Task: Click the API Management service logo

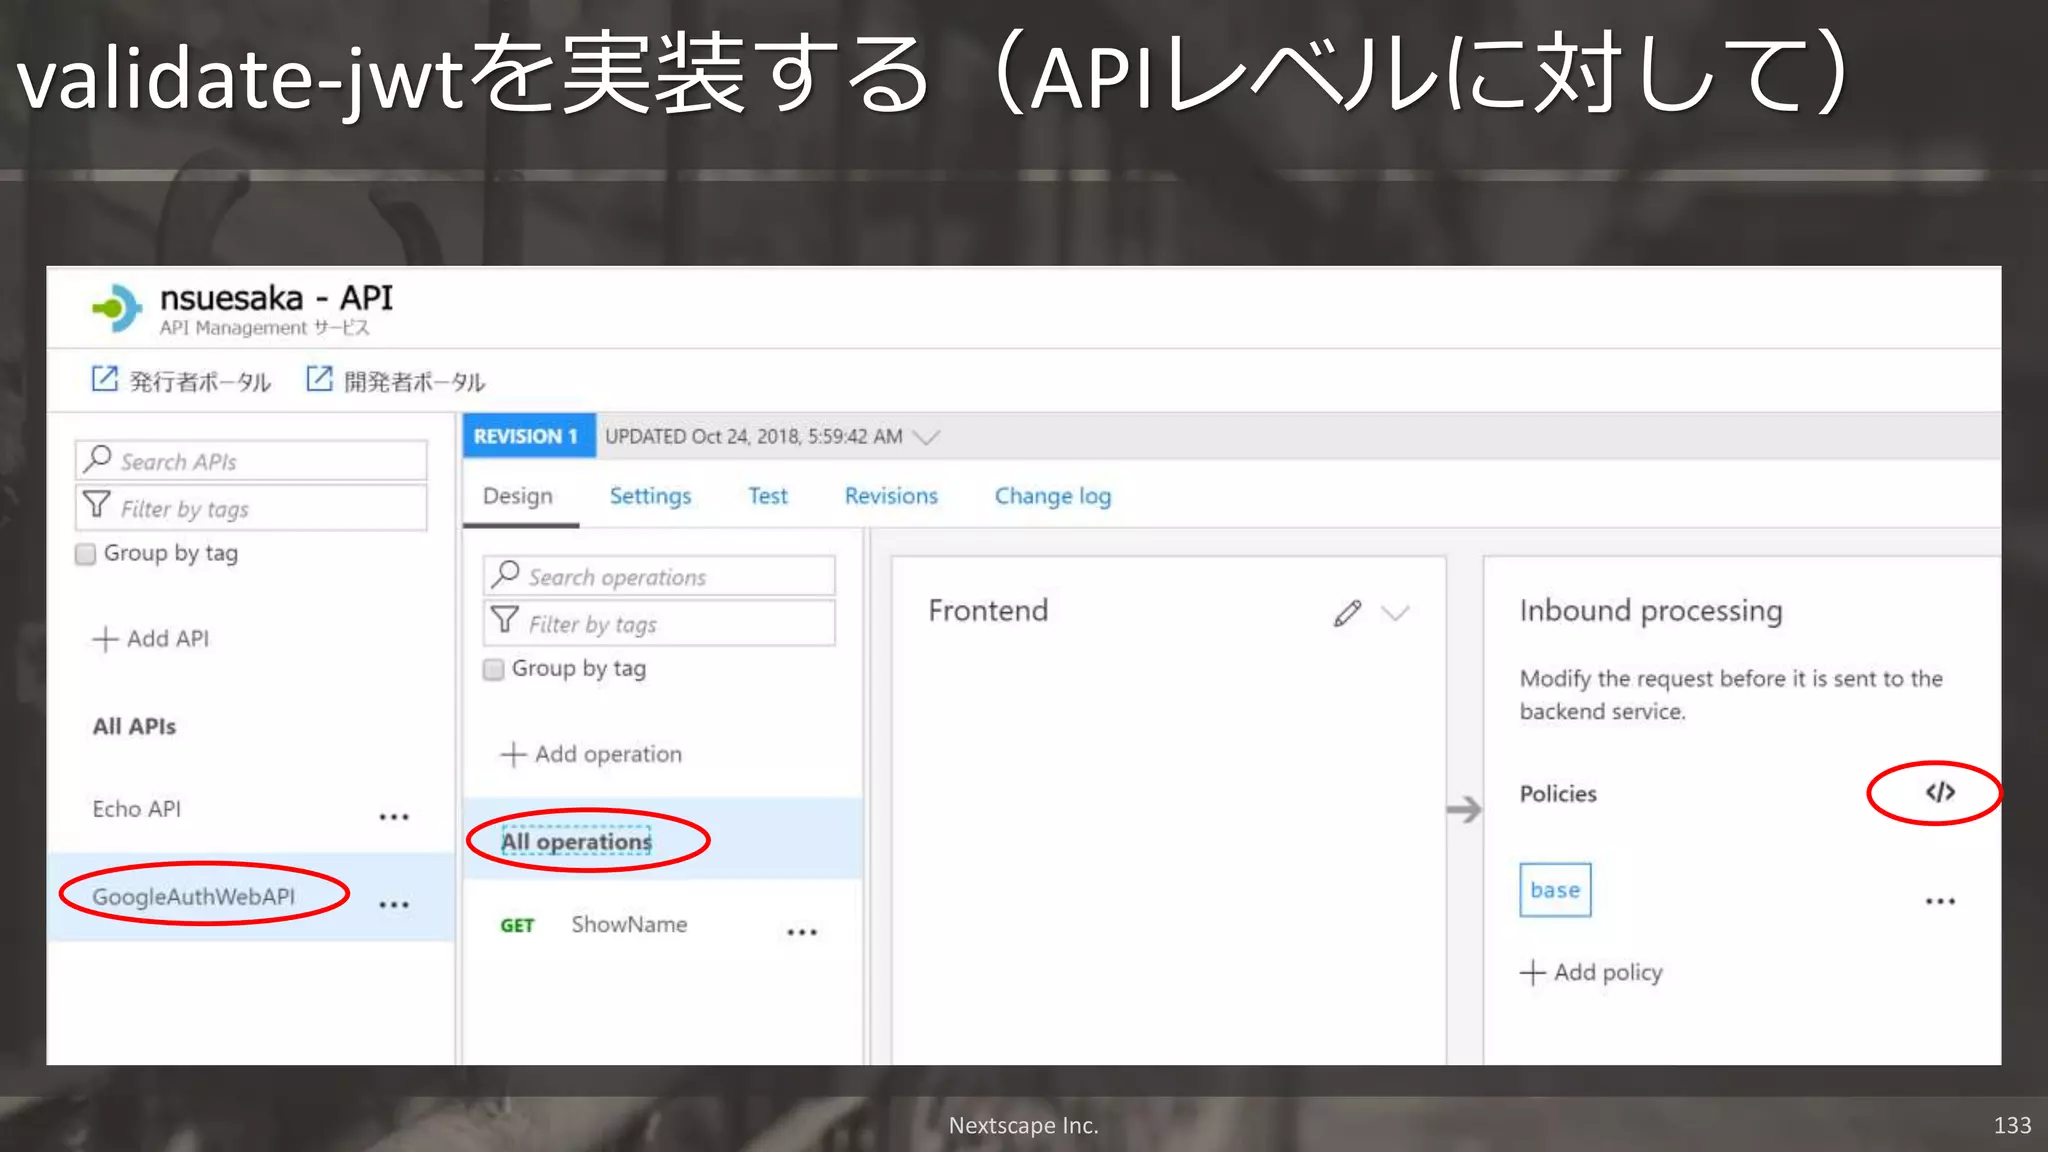Action: coord(117,308)
